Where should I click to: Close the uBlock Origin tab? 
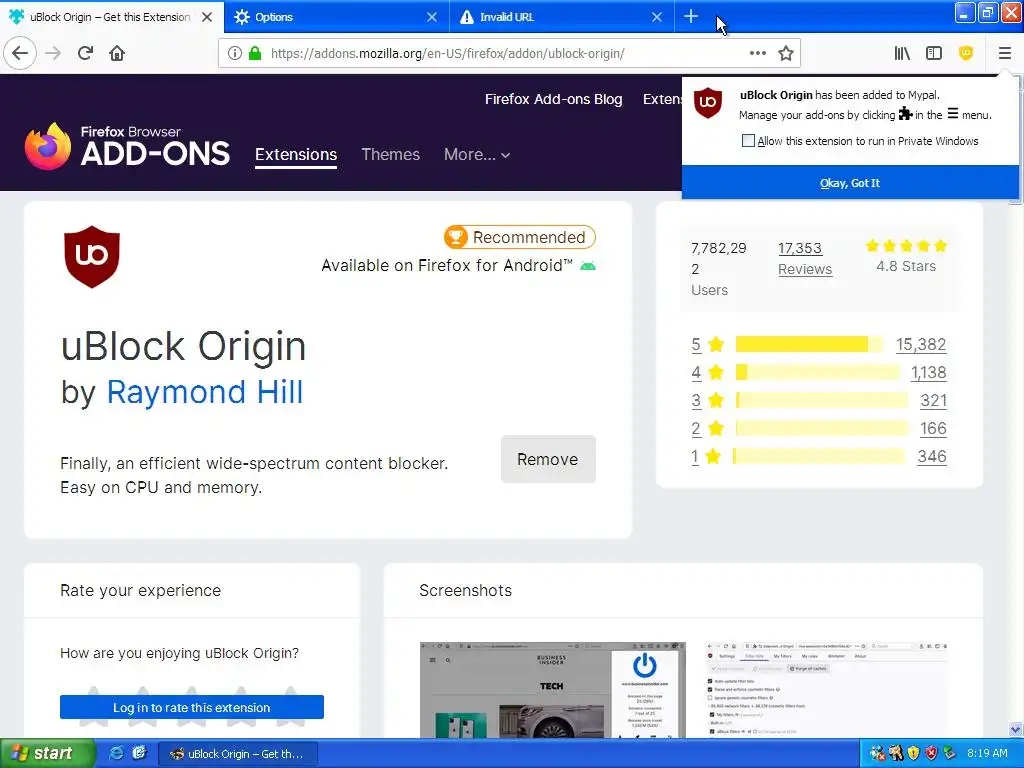tap(207, 17)
